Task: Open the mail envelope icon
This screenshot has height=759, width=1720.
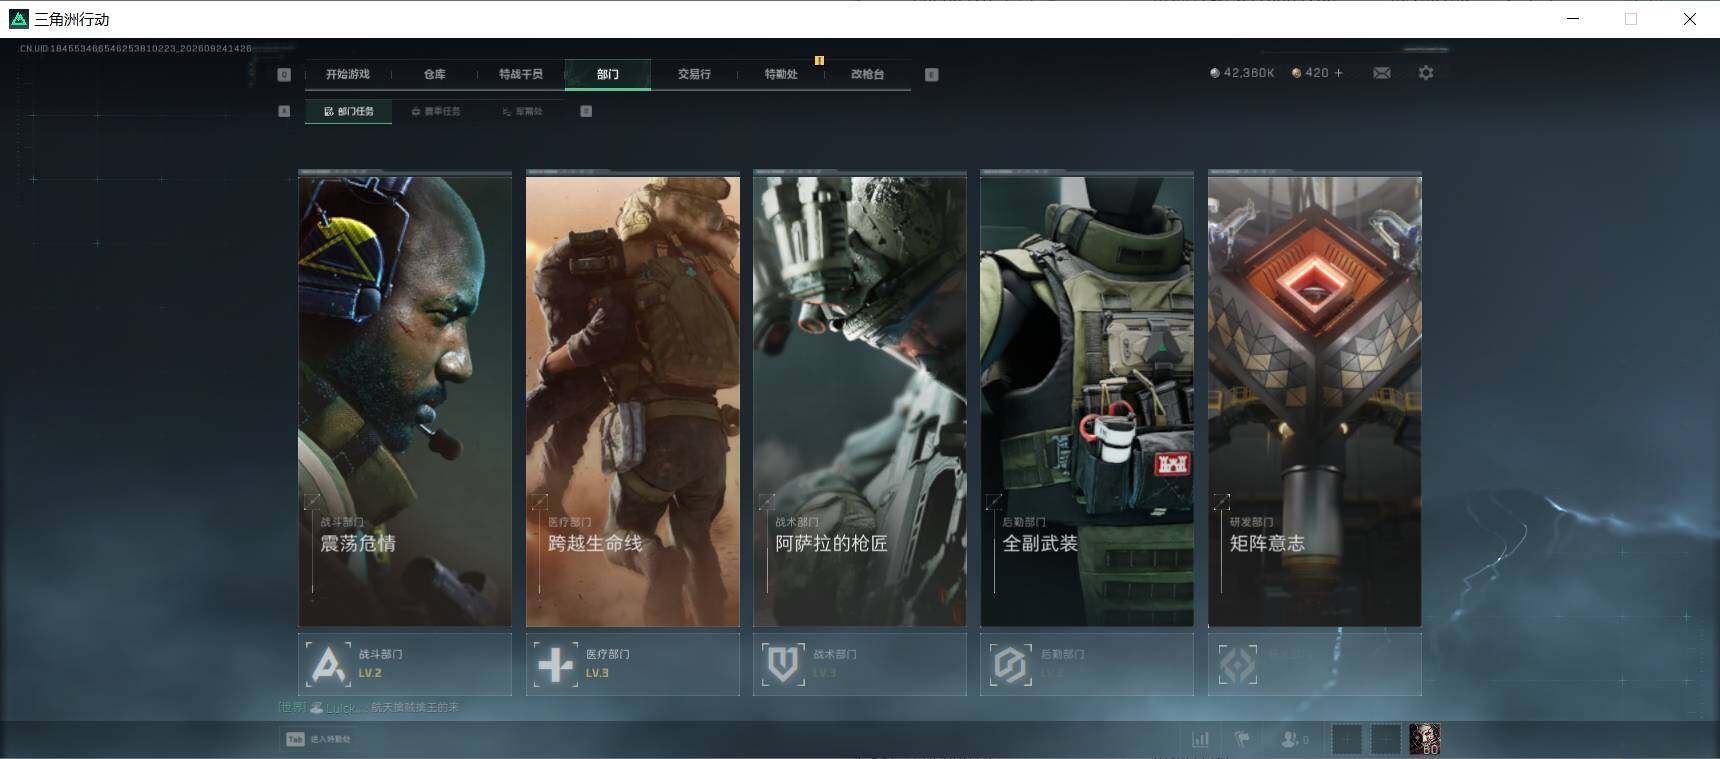Action: click(1382, 73)
